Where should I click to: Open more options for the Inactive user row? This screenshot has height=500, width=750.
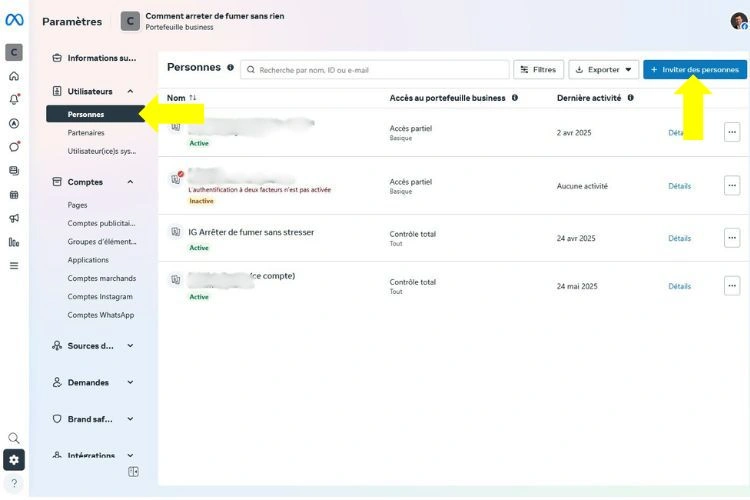tap(732, 185)
